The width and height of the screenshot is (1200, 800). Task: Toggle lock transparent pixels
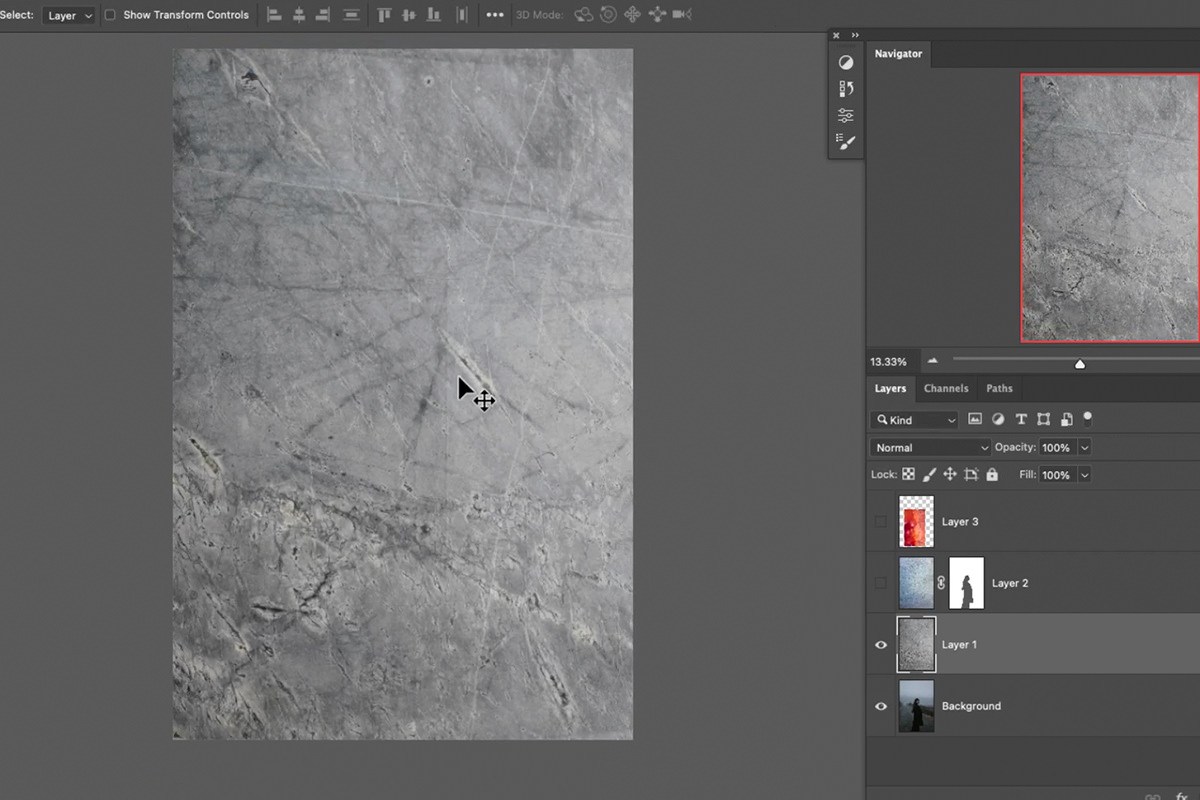pyautogui.click(x=908, y=475)
